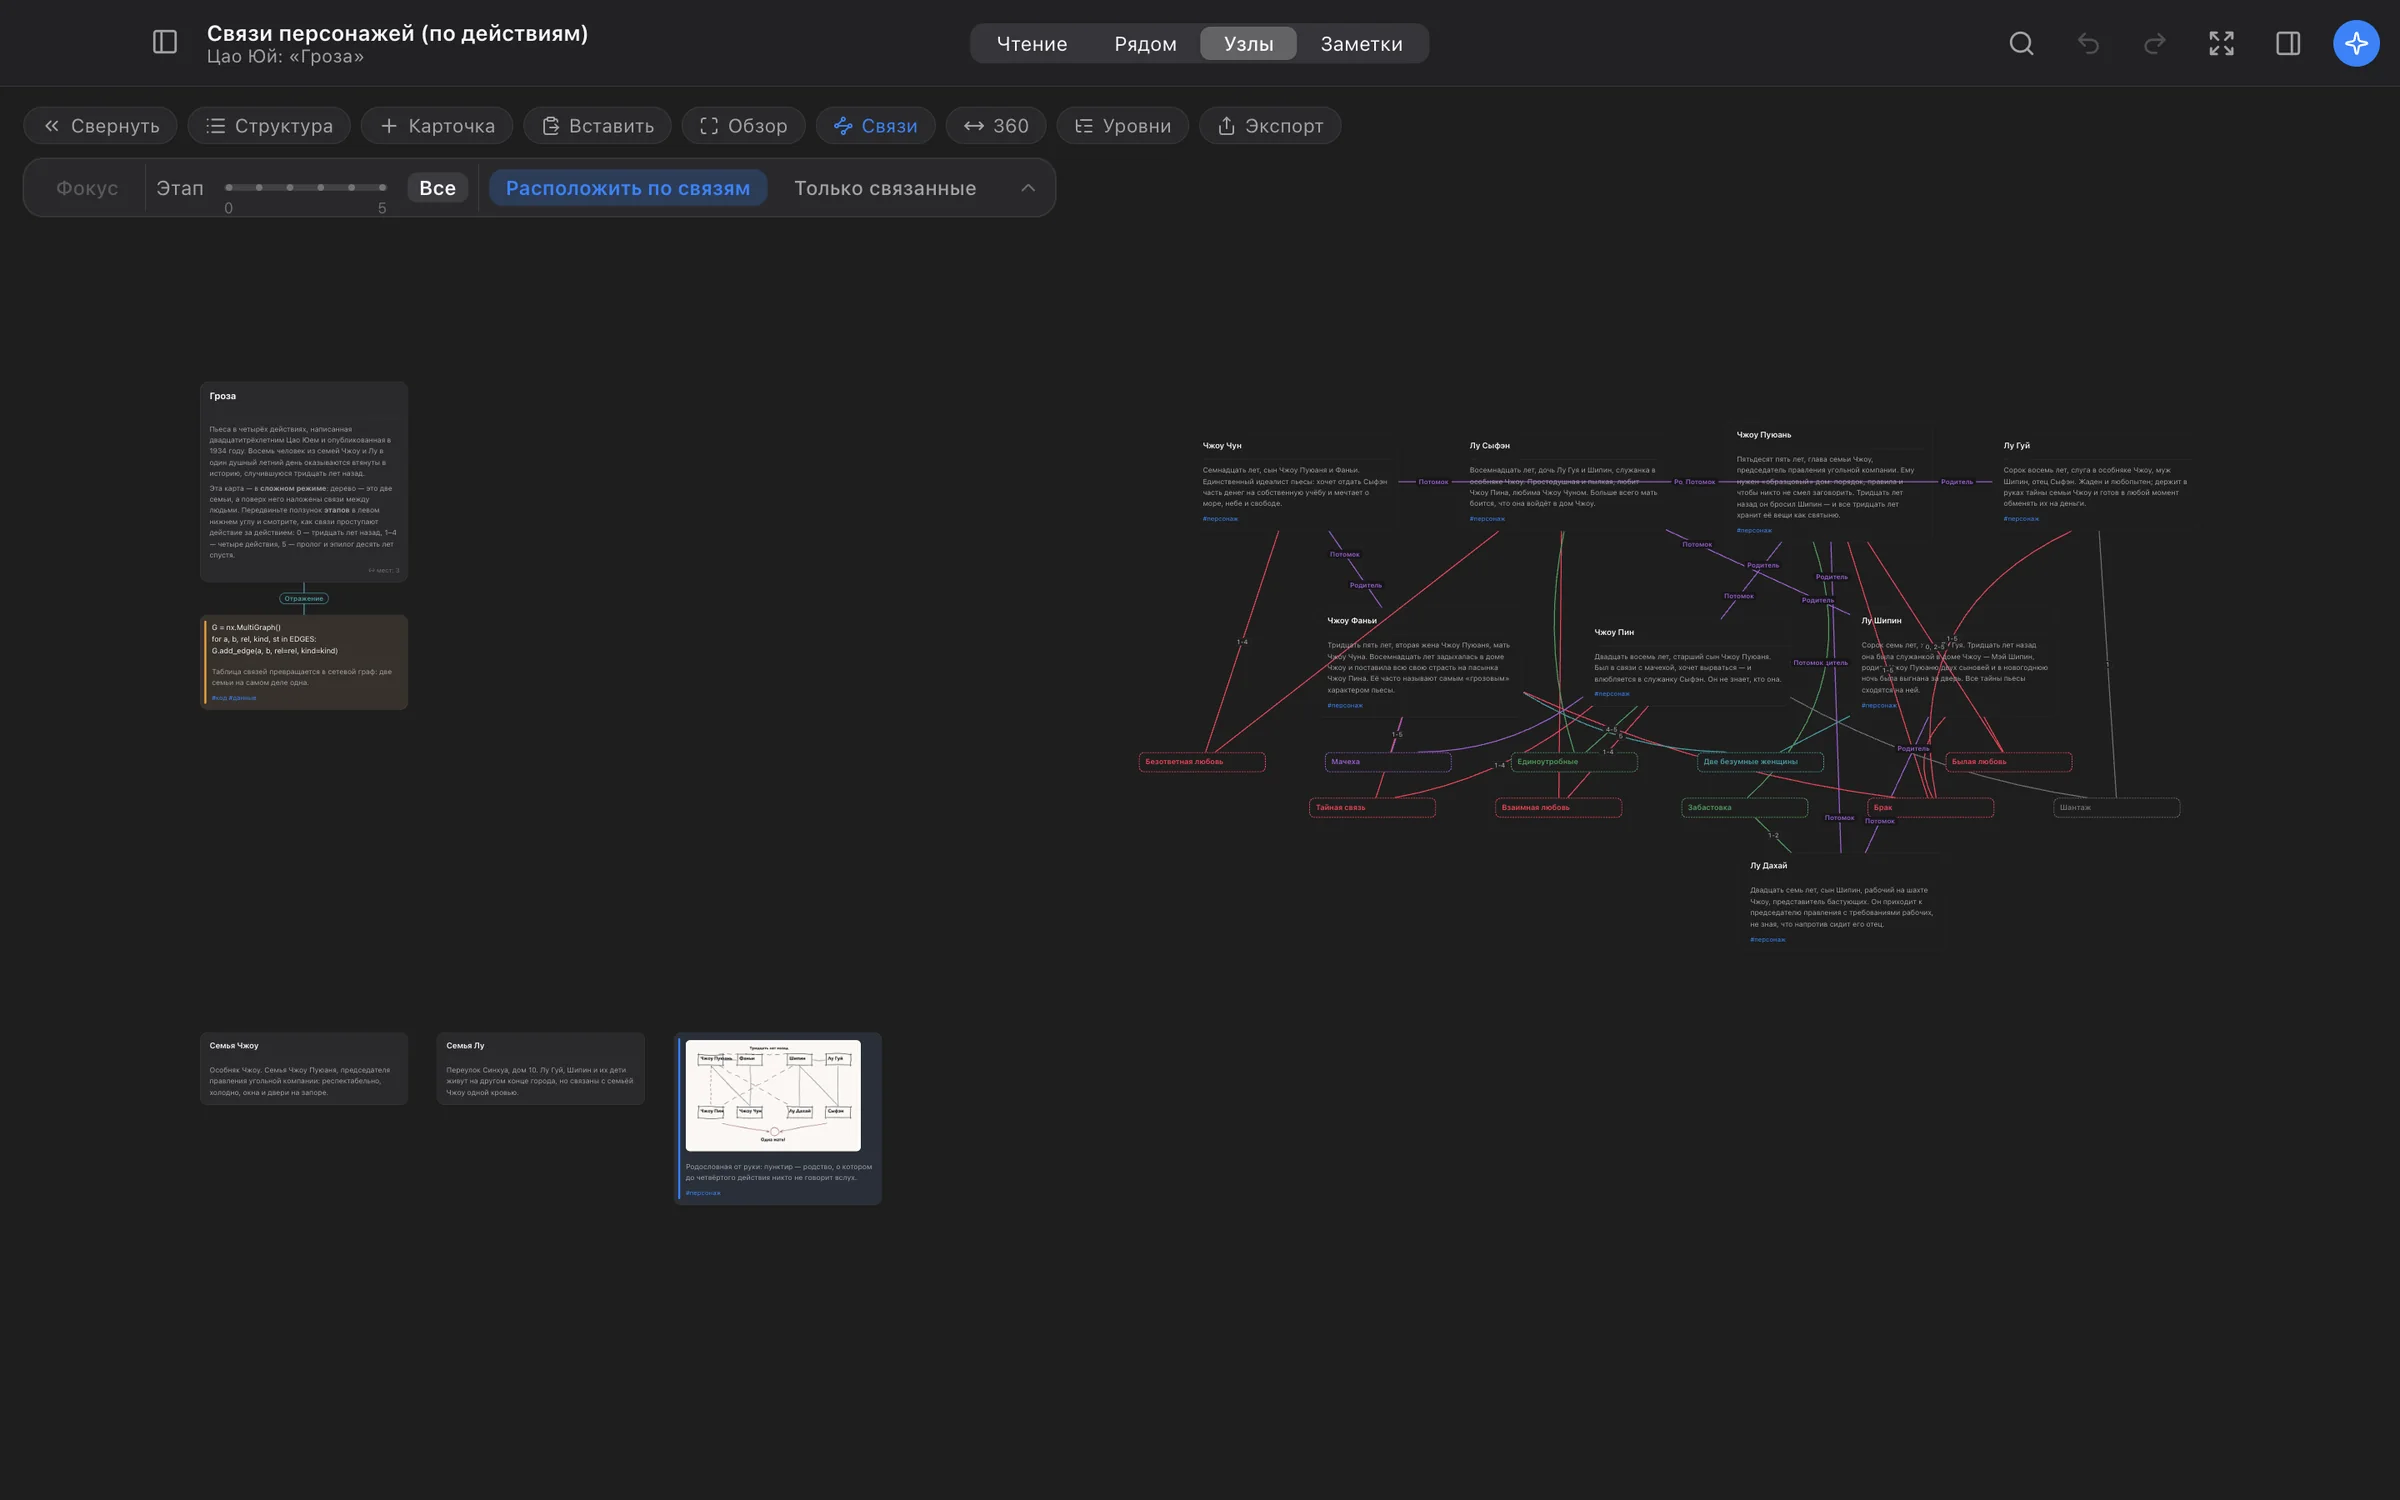The width and height of the screenshot is (2400, 1500).
Task: Select the Безответная любовь relation node
Action: click(1202, 762)
